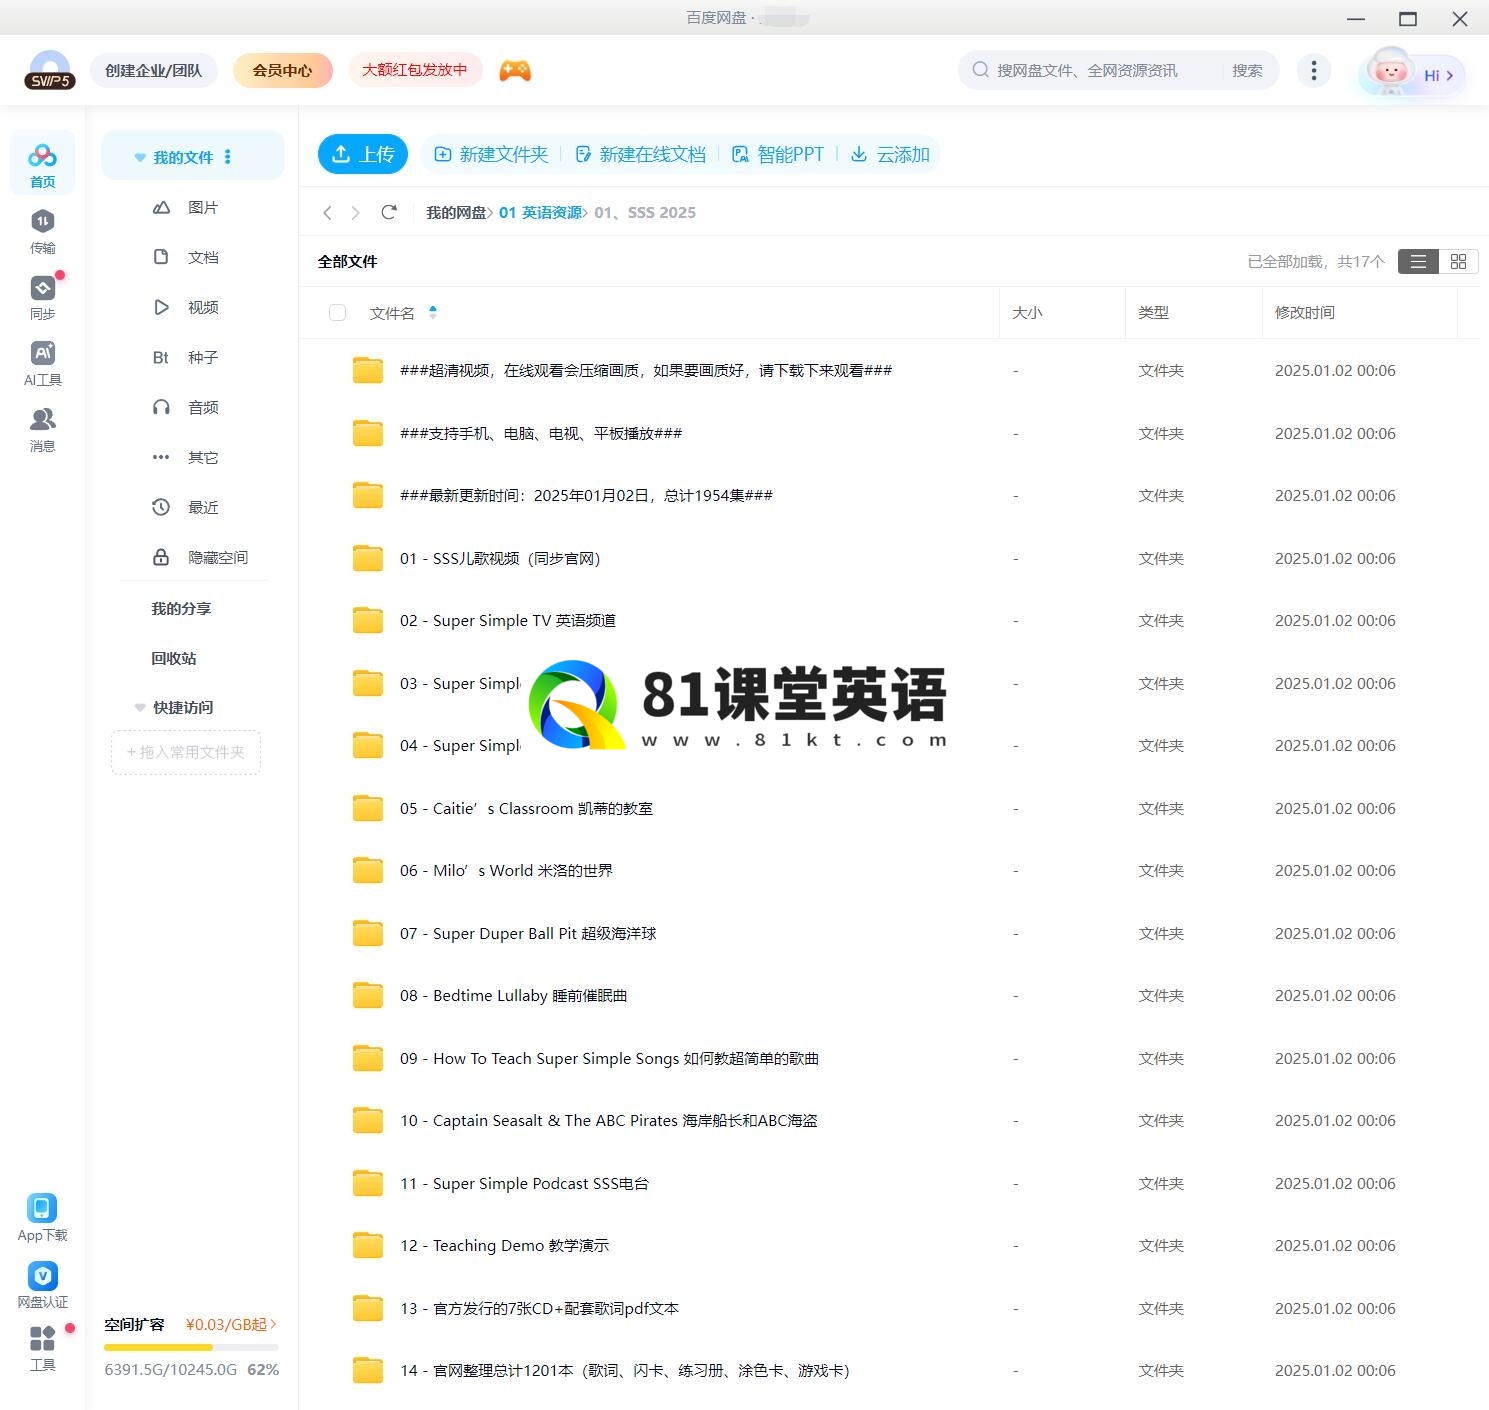Sort by 修改时间 column header
This screenshot has height=1410, width=1489.
[x=1304, y=312]
